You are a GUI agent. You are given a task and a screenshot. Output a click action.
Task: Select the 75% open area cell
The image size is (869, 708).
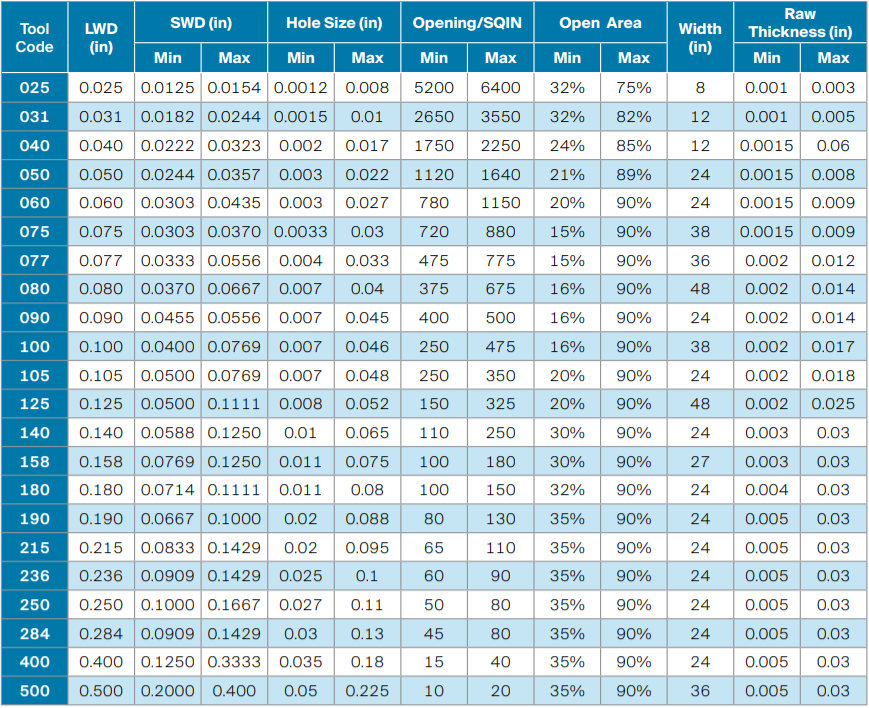coord(633,88)
